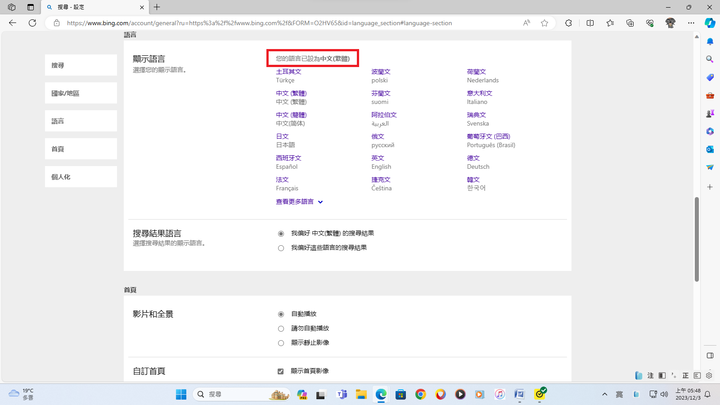The width and height of the screenshot is (720, 405).
Task: Show hidden system tray icons chevron
Action: point(605,394)
